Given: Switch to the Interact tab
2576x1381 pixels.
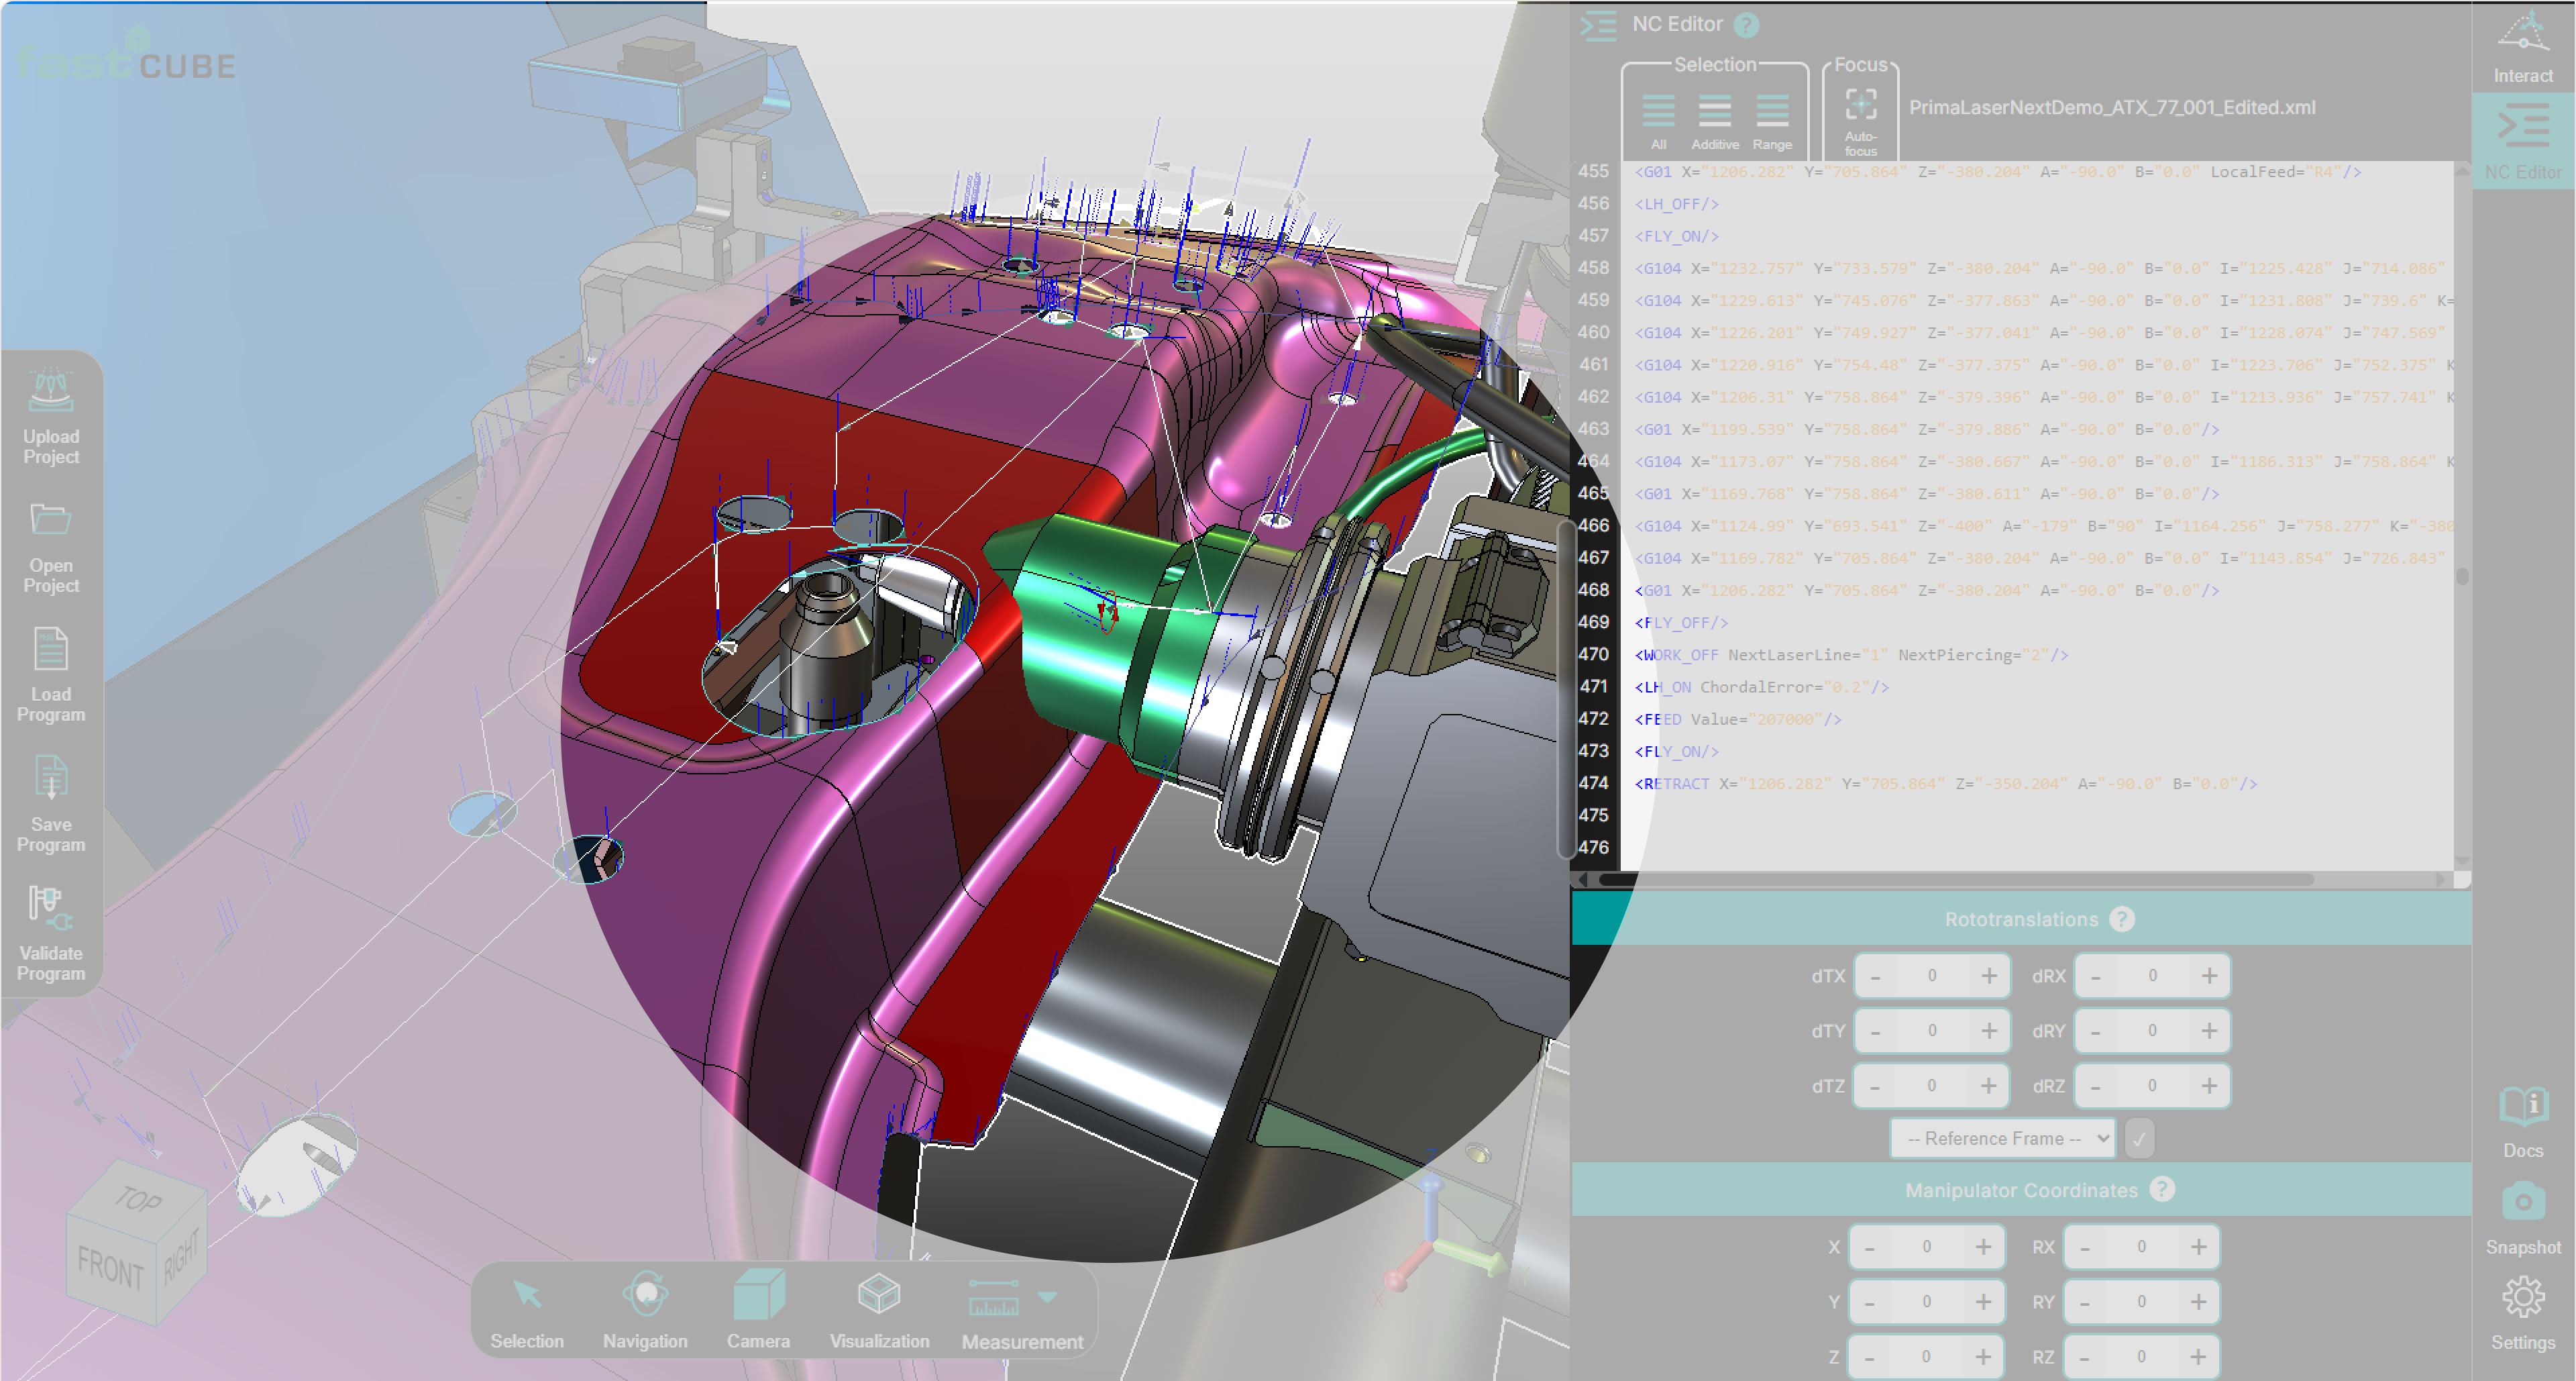Looking at the screenshot, I should click(x=2522, y=47).
